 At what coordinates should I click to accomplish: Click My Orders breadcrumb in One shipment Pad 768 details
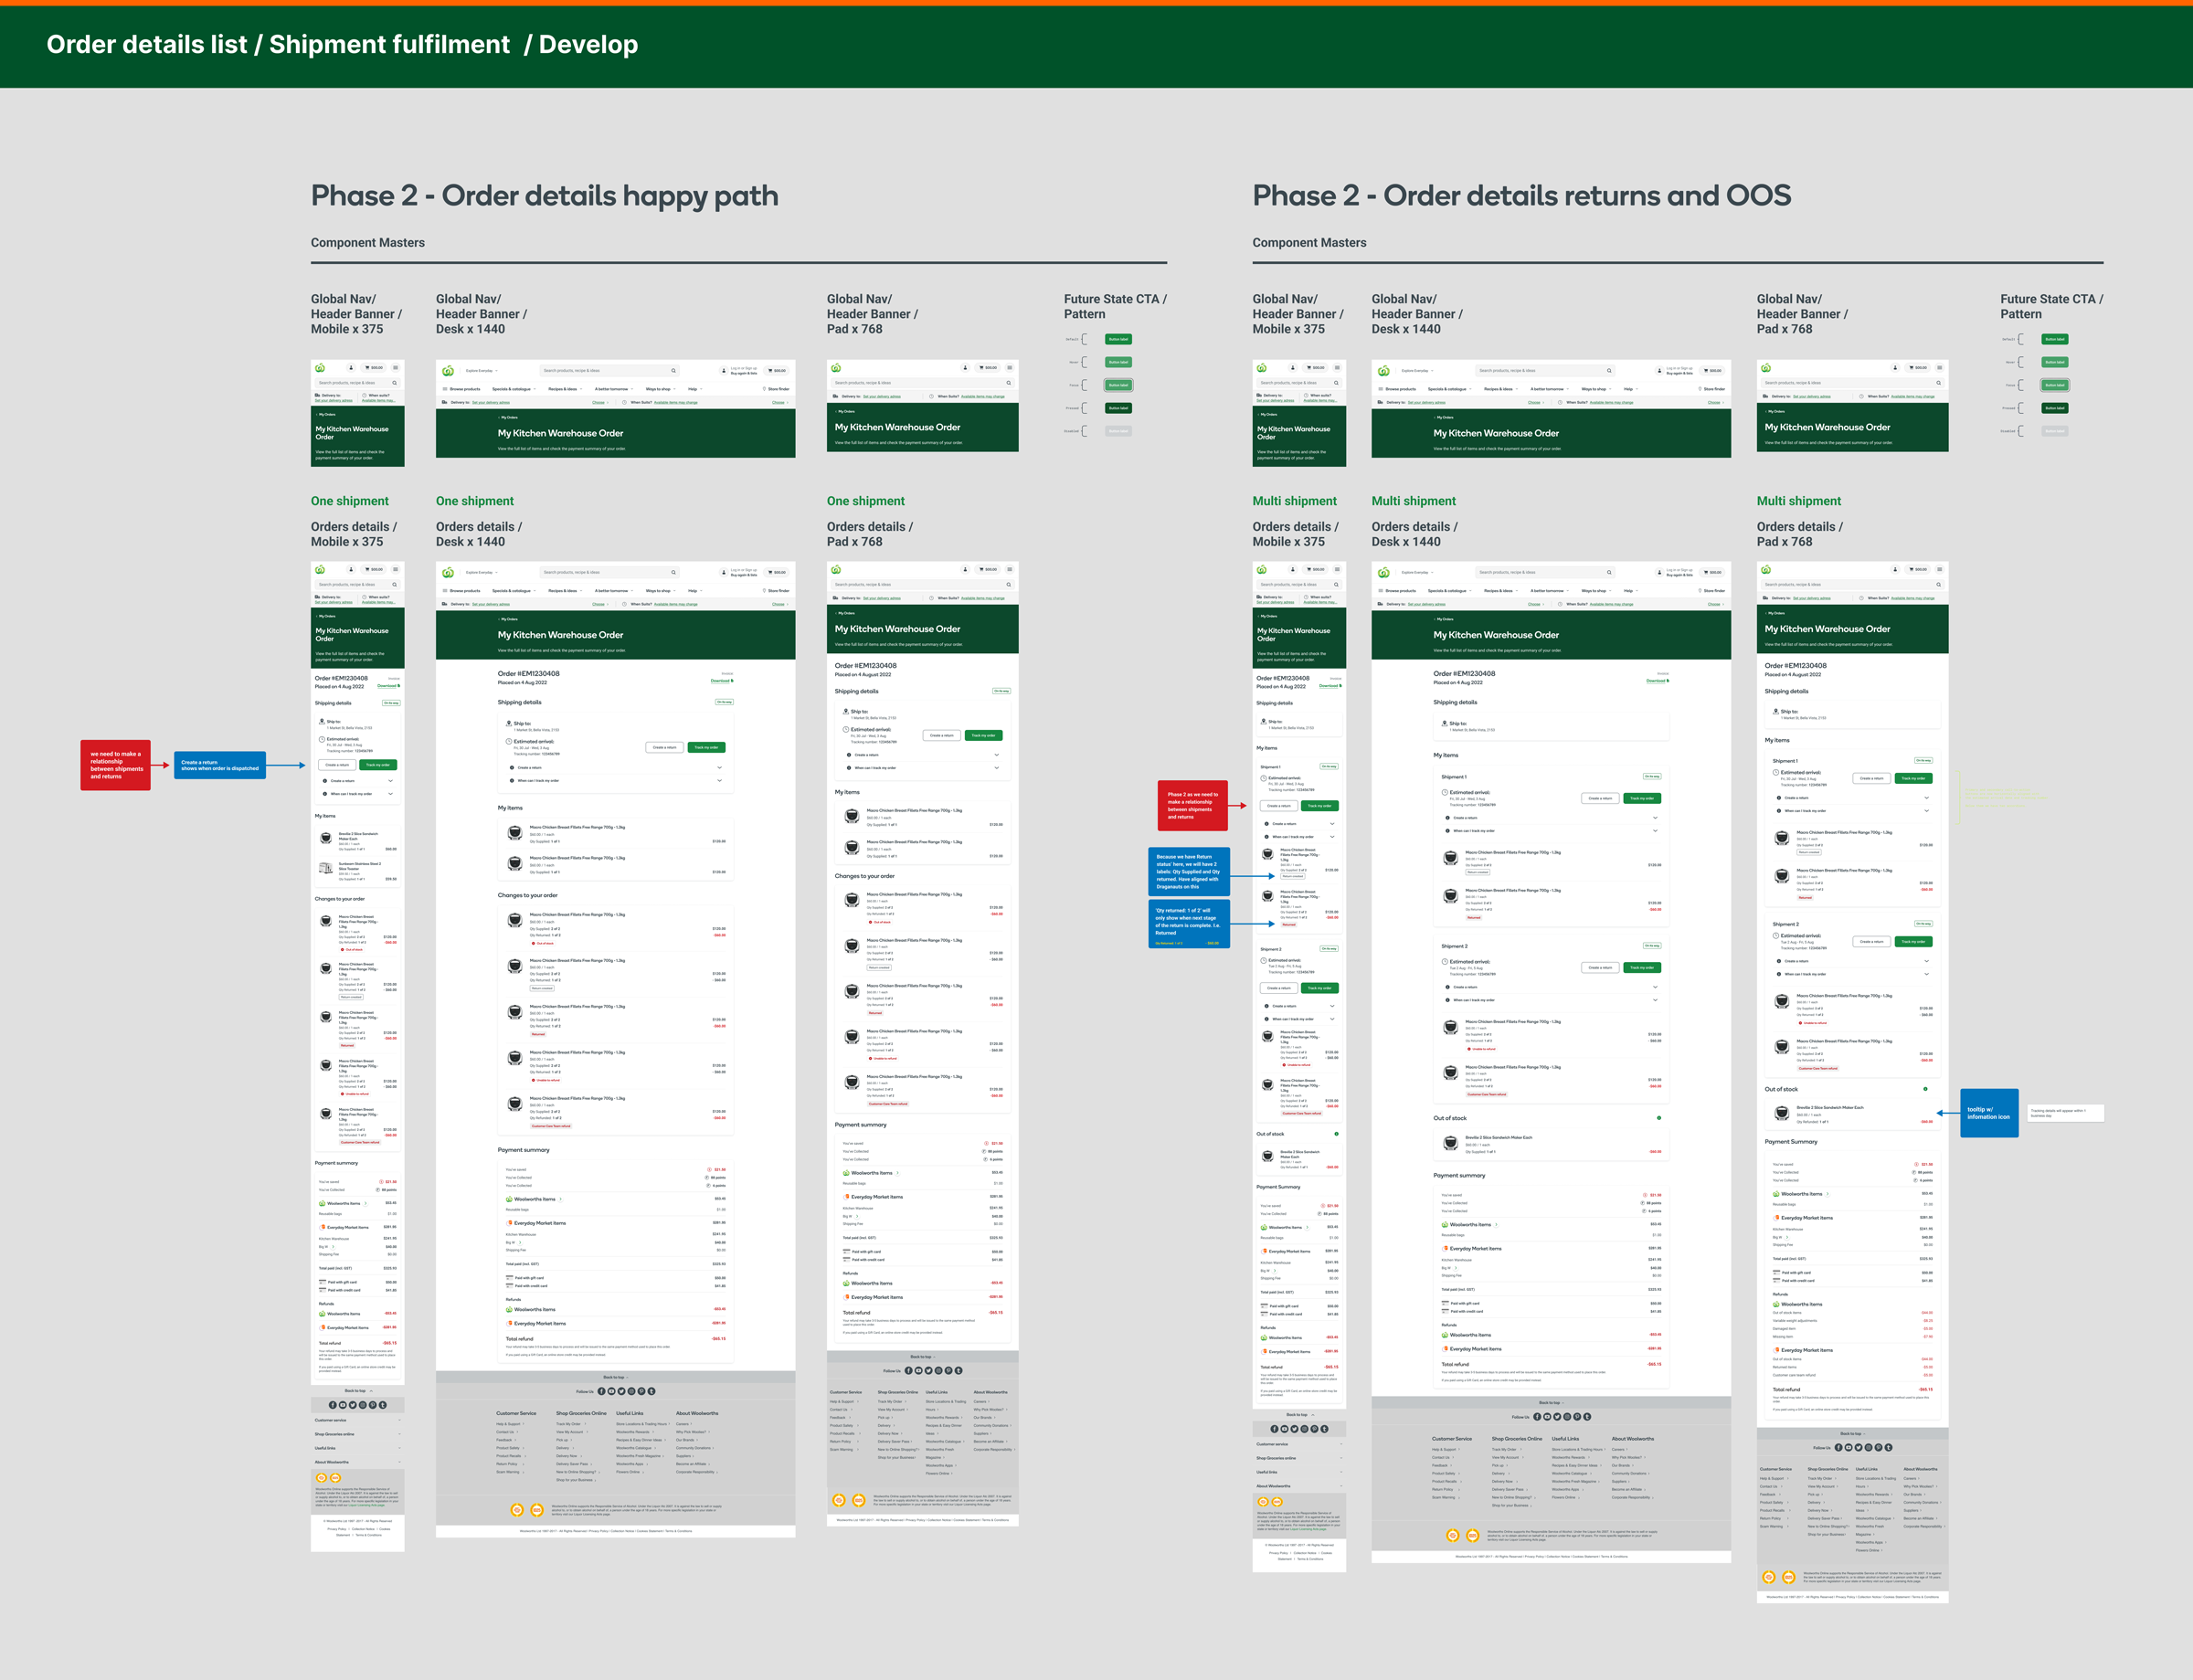pos(846,613)
